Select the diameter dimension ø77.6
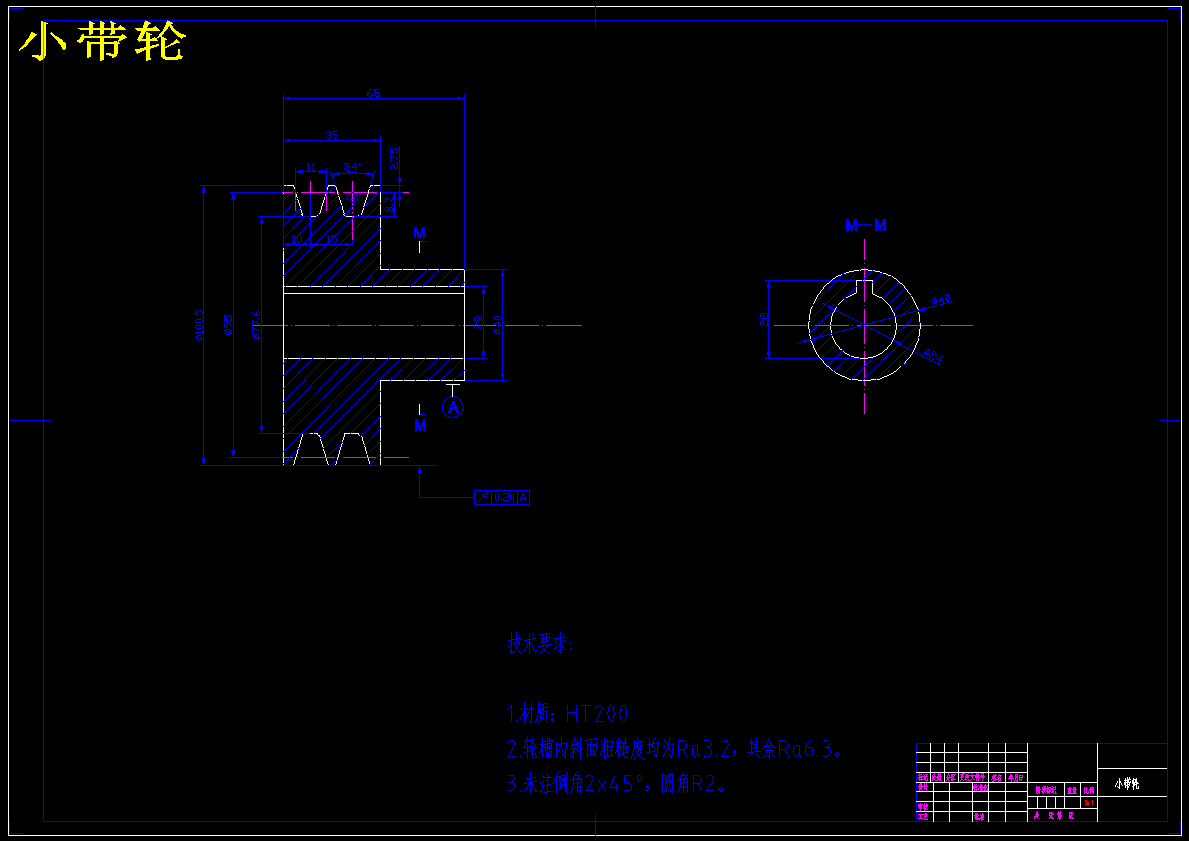Image resolution: width=1189 pixels, height=841 pixels. (x=256, y=325)
